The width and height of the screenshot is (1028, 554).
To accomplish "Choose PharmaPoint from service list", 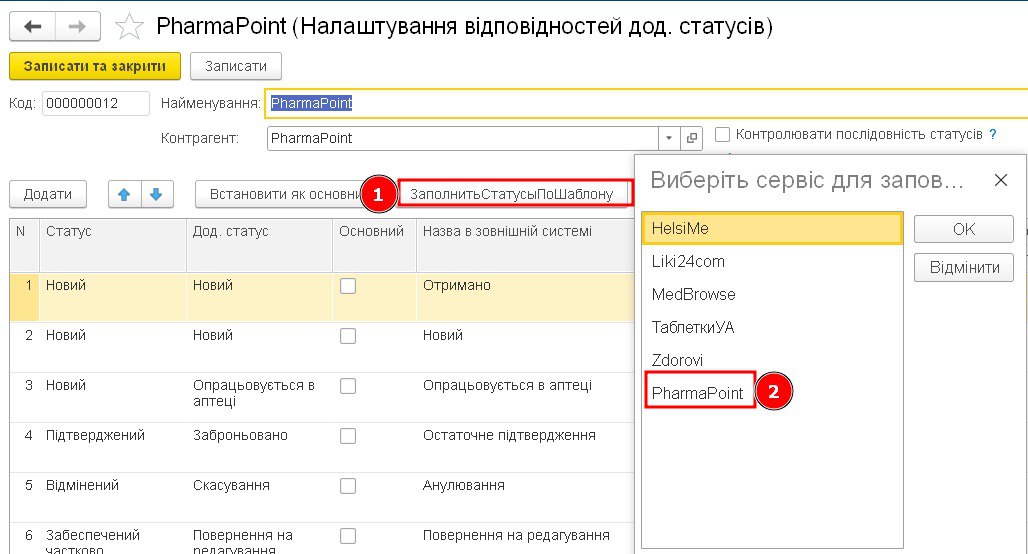I will point(698,393).
